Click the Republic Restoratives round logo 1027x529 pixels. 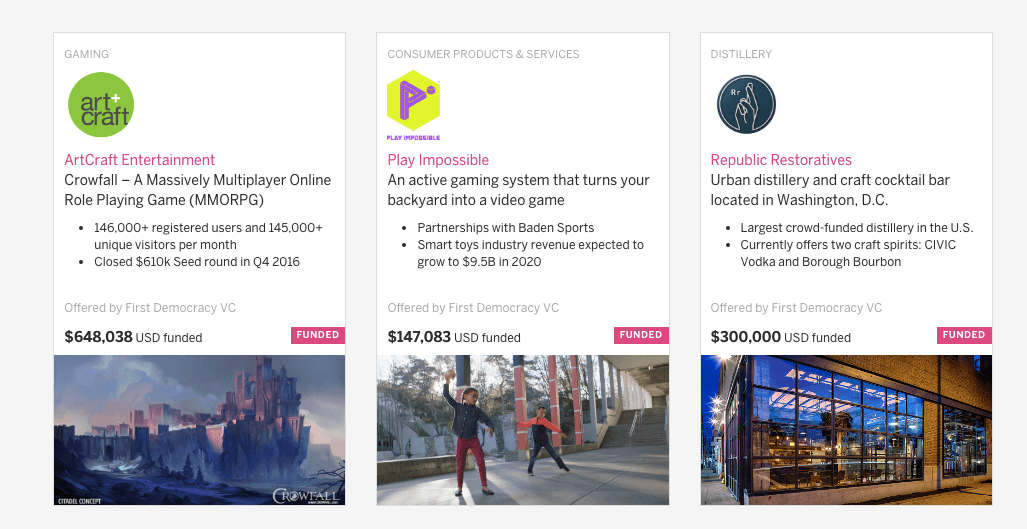pyautogui.click(x=746, y=105)
